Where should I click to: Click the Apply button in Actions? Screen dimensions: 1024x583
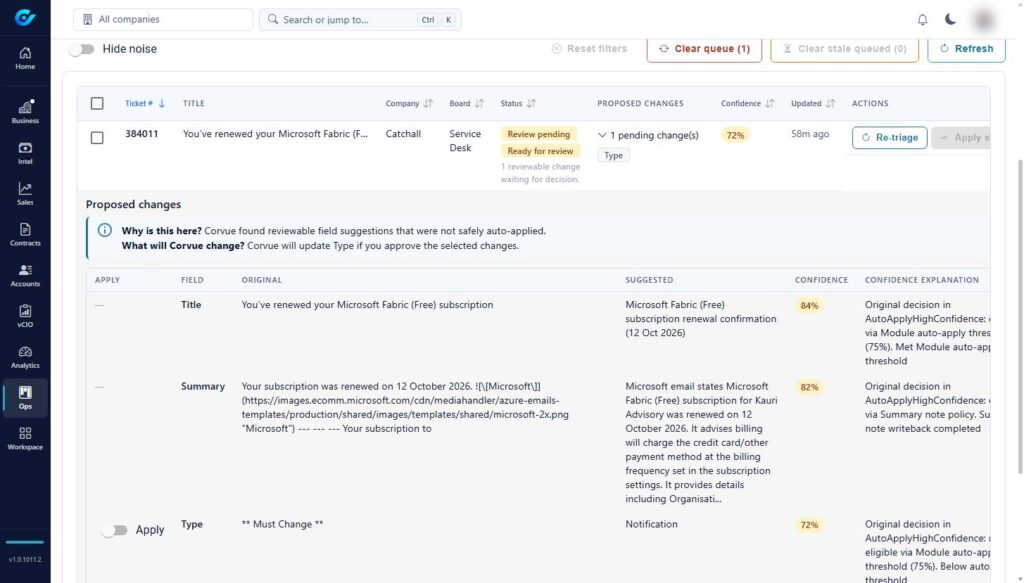click(961, 138)
